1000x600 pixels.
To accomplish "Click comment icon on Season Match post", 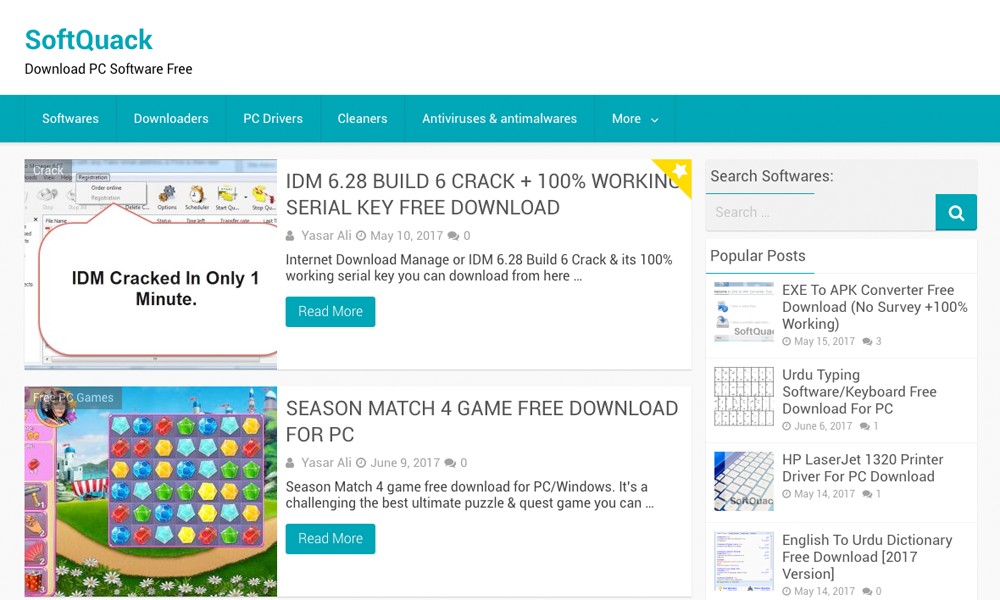I will pos(450,463).
